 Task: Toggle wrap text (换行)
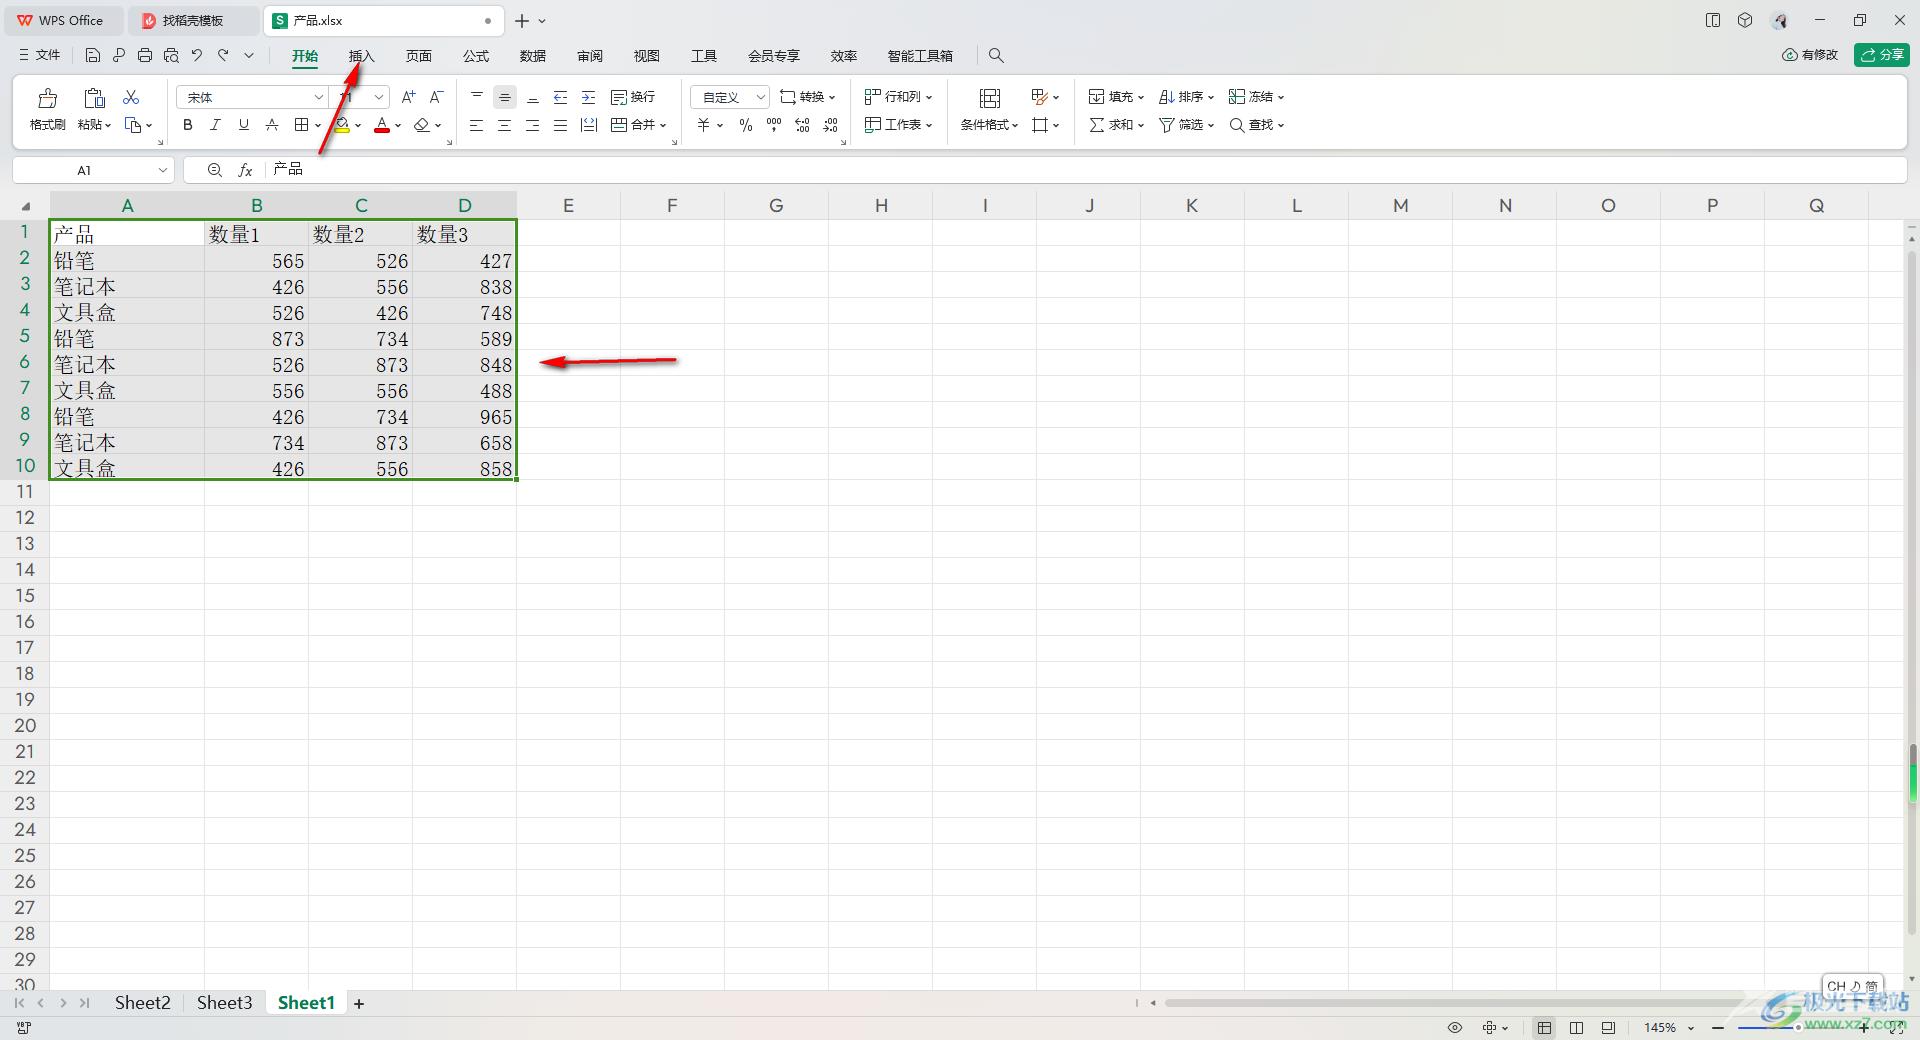pyautogui.click(x=633, y=97)
